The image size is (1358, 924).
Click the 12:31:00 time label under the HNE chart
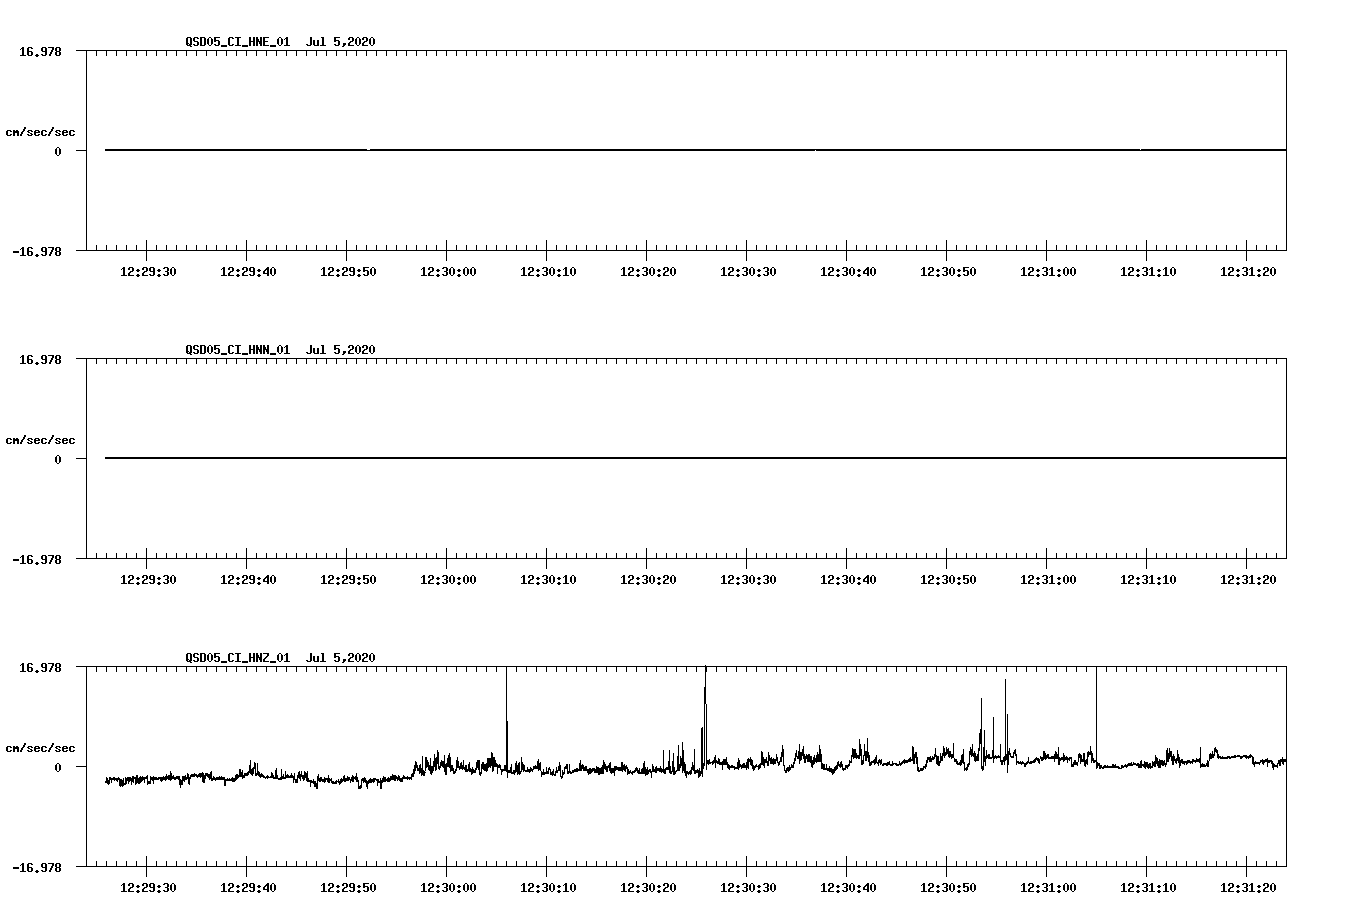pyautogui.click(x=1048, y=272)
